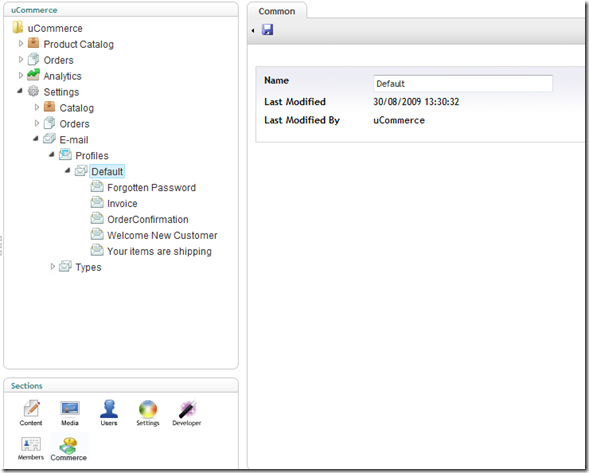Viewport: 589px width, 473px height.
Task: Expand the Product Catalog node
Action: click(21, 44)
